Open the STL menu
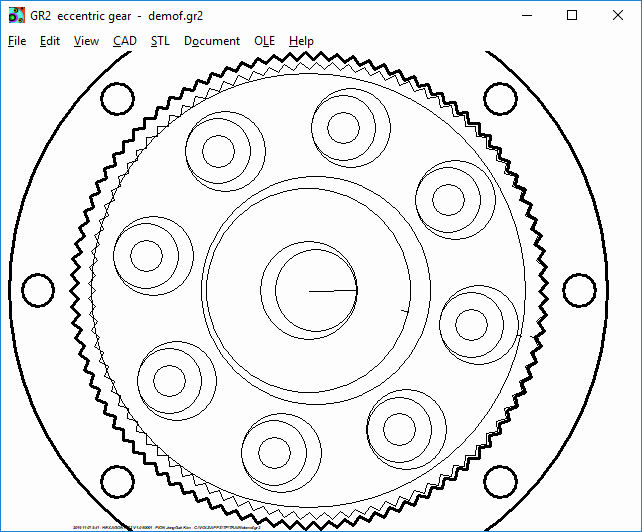Viewport: 642px width, 532px height. (x=160, y=41)
